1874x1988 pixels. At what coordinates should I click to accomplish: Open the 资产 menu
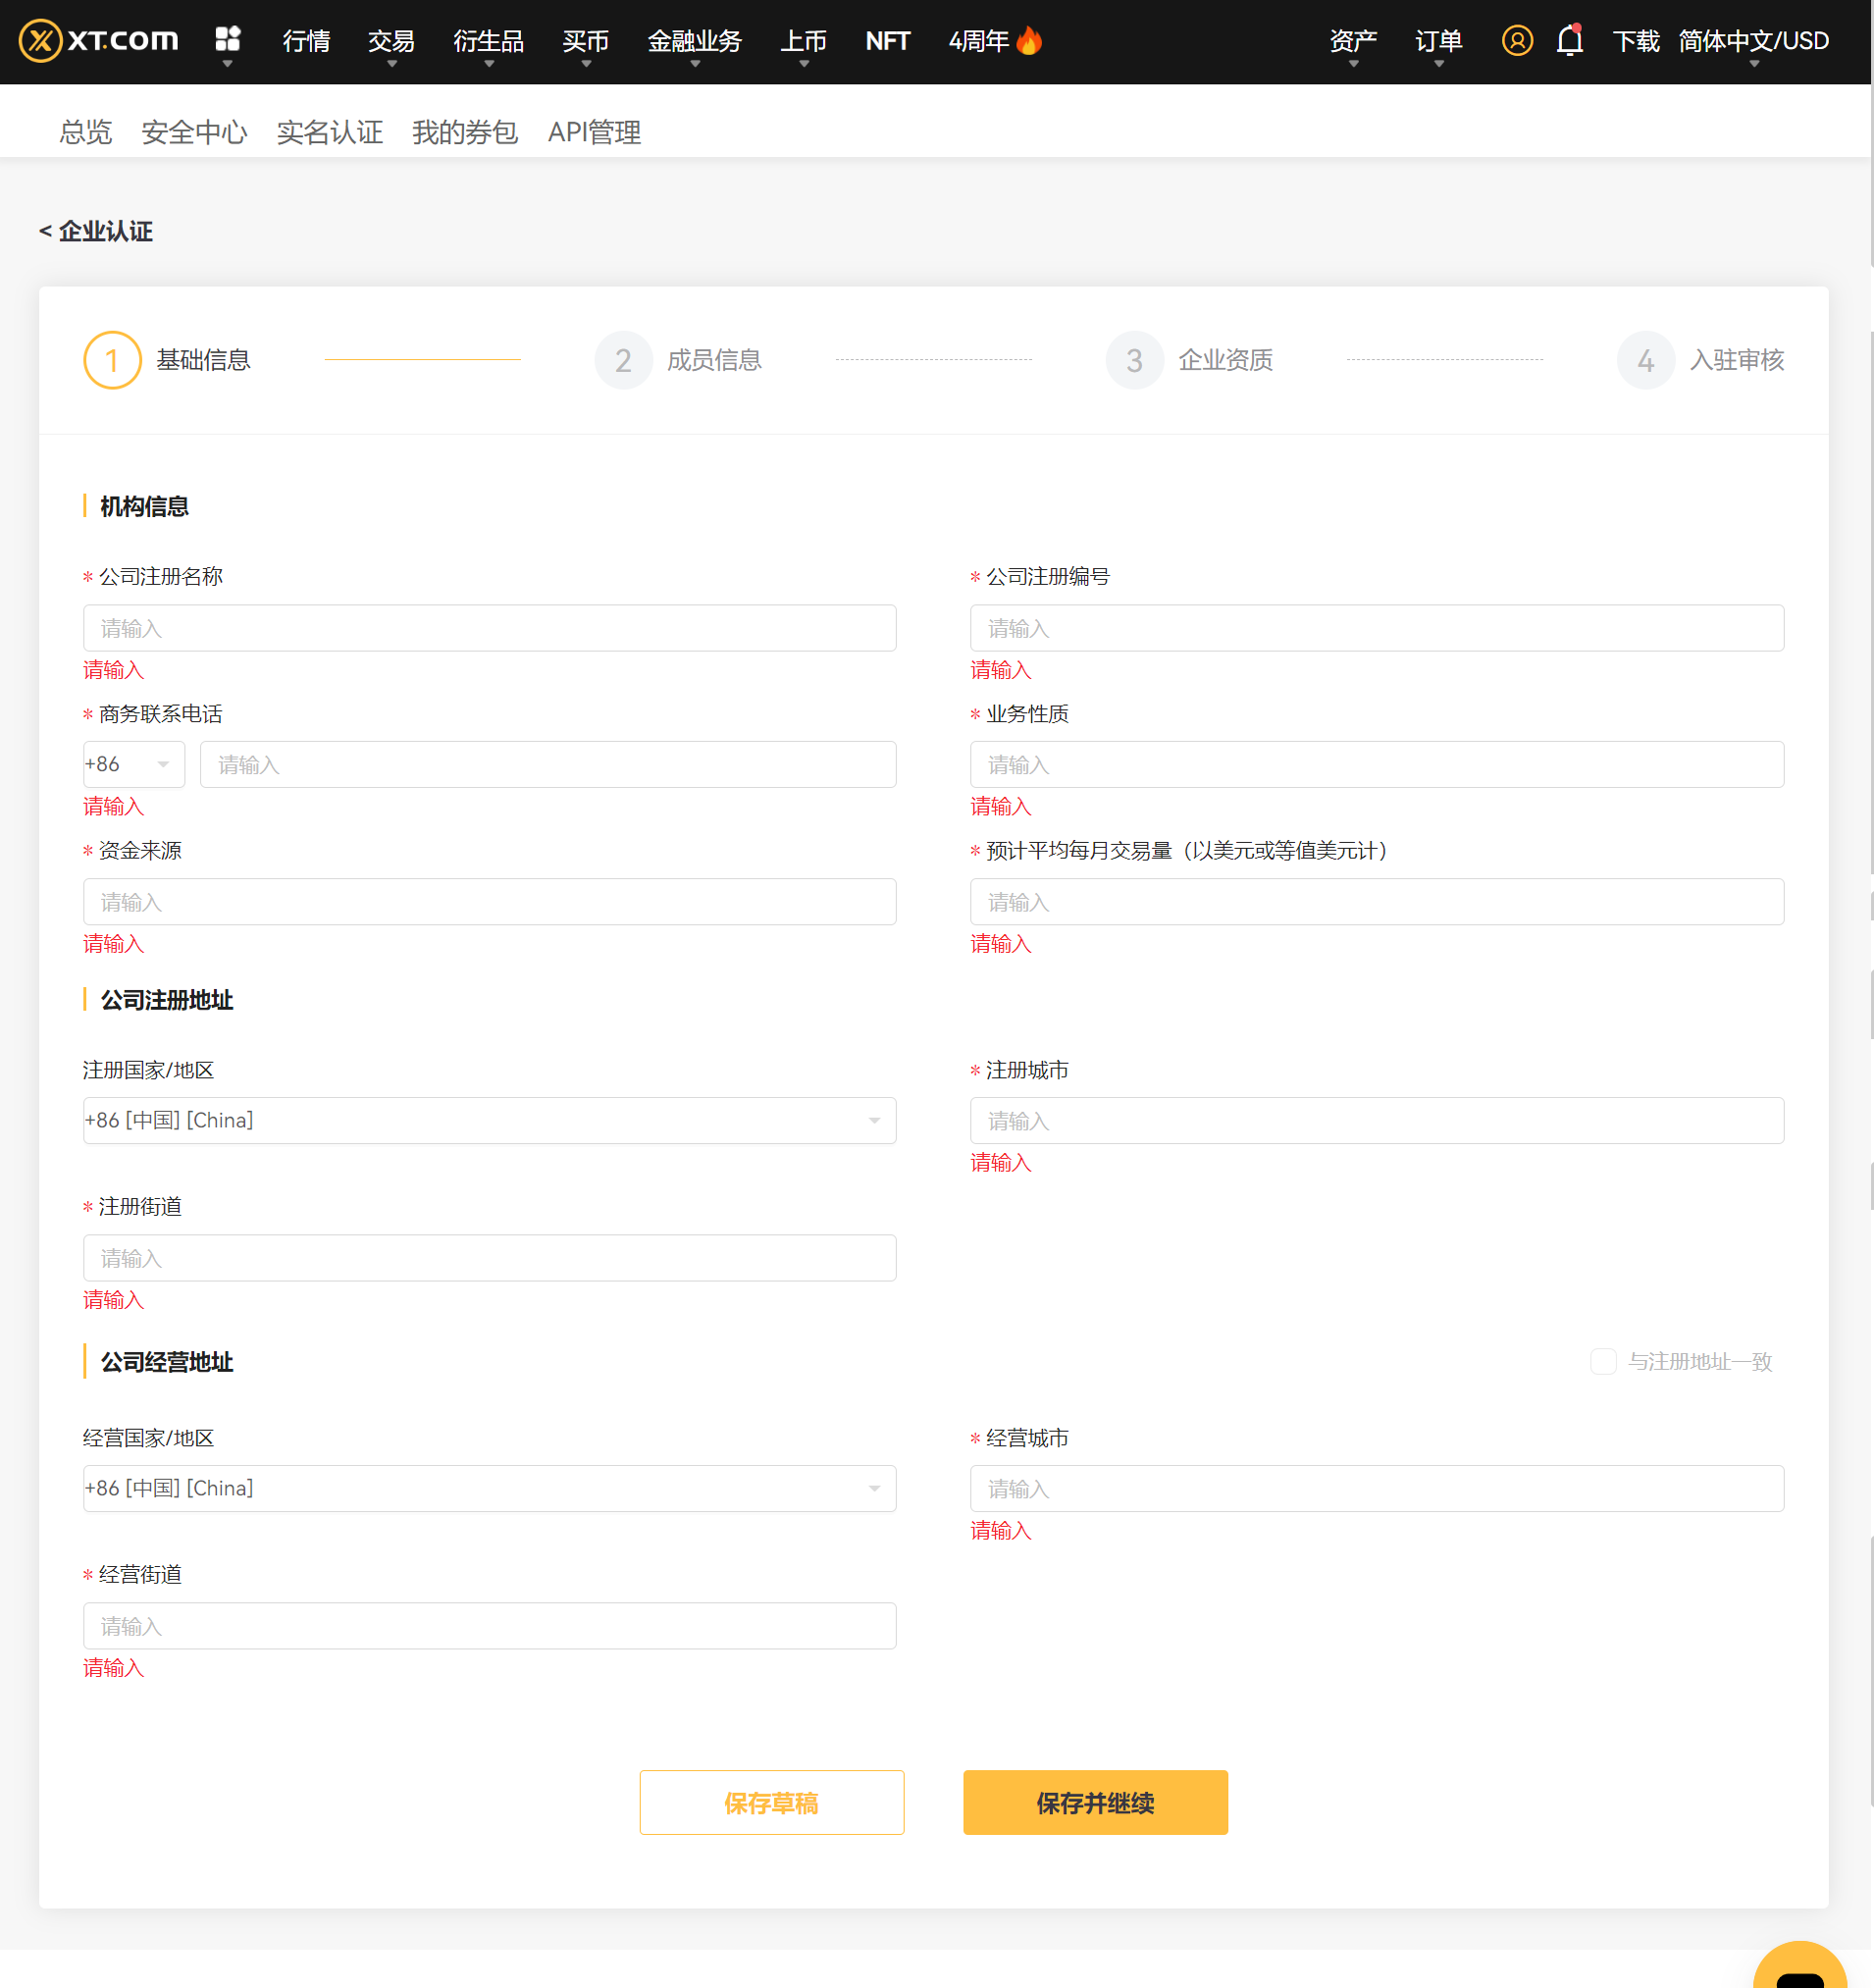(1353, 41)
